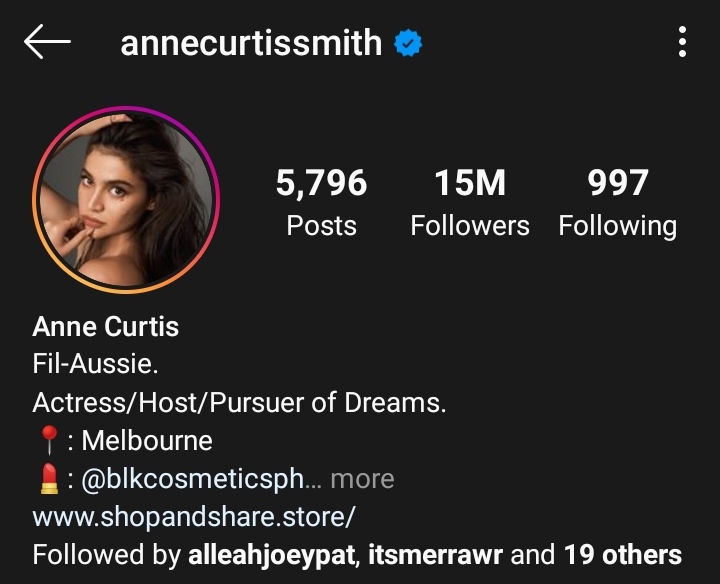Viewport: 720px width, 584px height.
Task: Visit www.shopandshare.store link
Action: pos(194,517)
